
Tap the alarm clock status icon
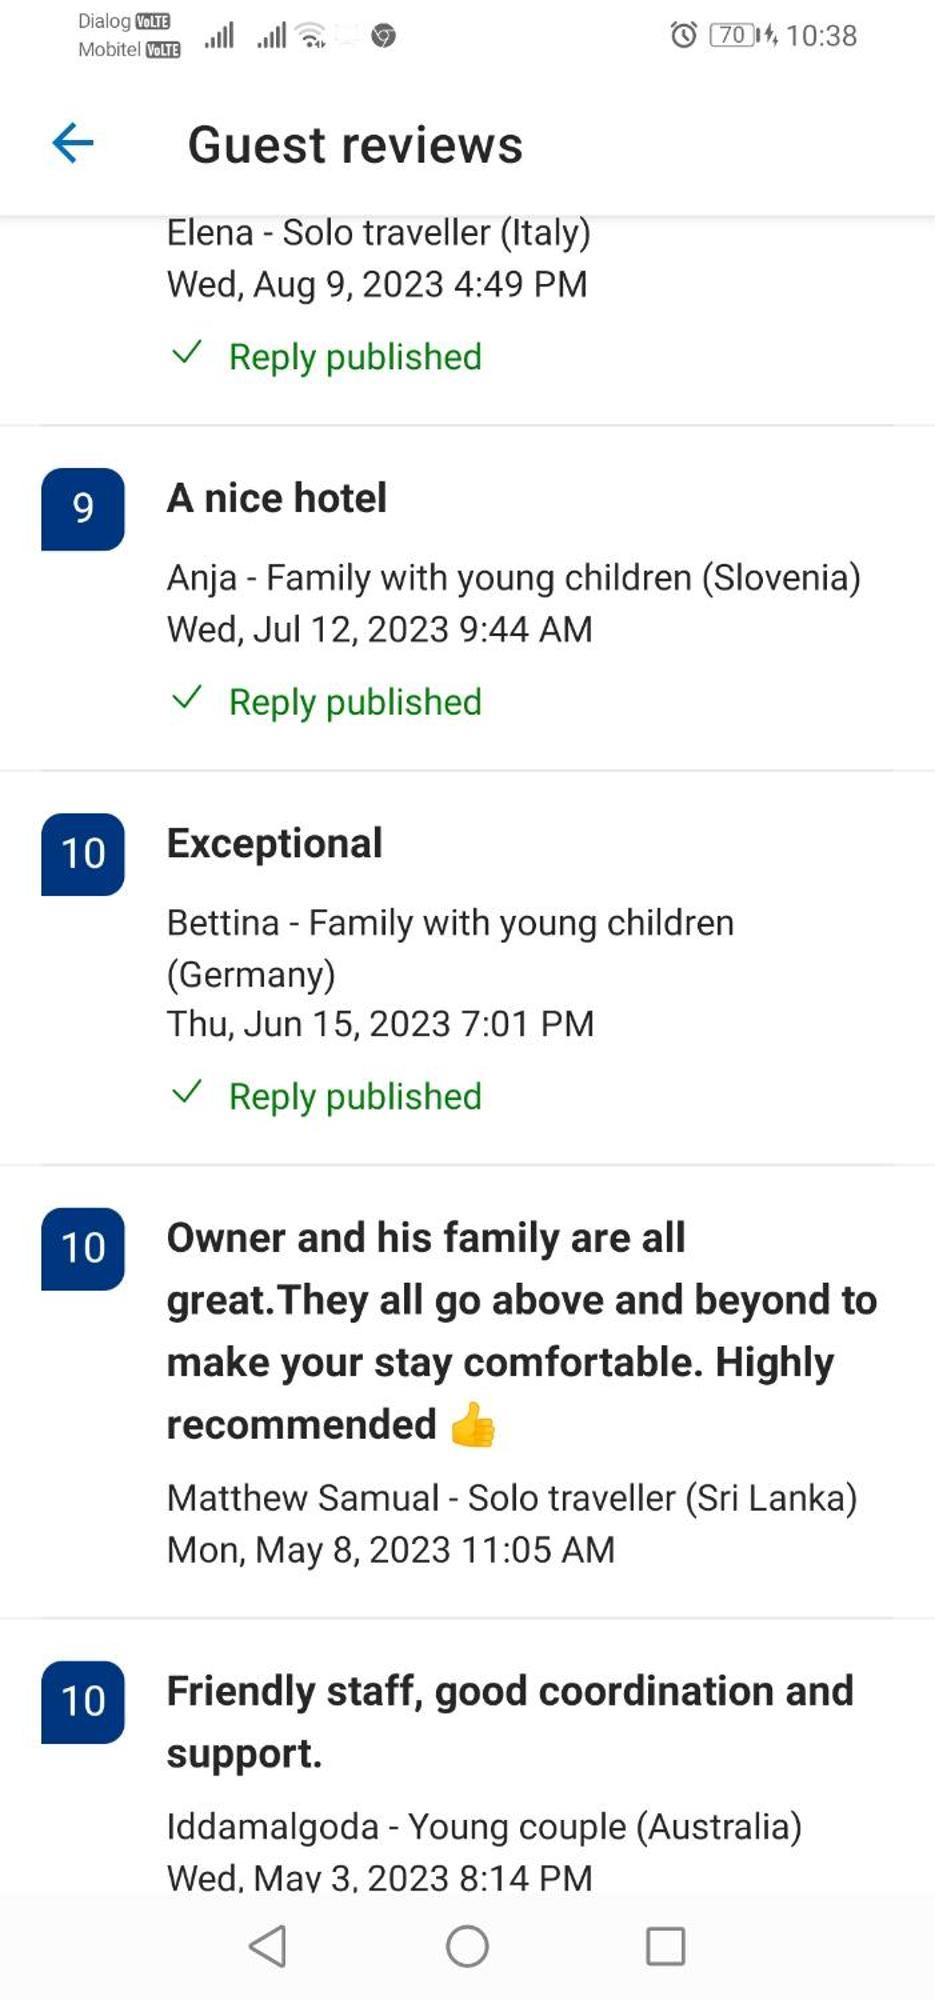(x=683, y=35)
